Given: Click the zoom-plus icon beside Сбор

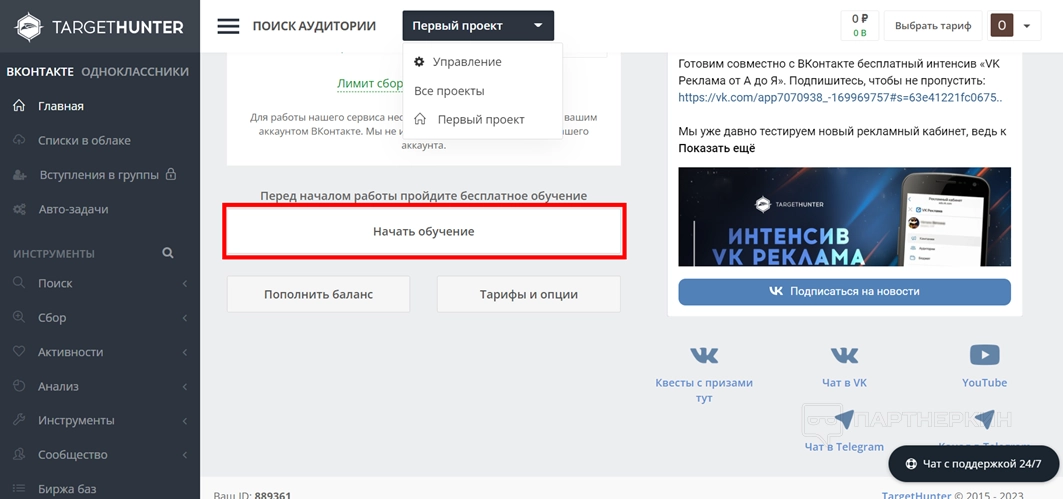Looking at the screenshot, I should pyautogui.click(x=19, y=317).
